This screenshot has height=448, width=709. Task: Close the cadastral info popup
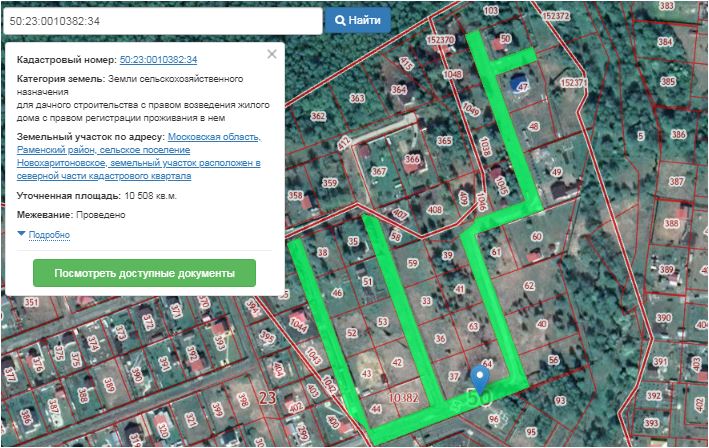(272, 55)
